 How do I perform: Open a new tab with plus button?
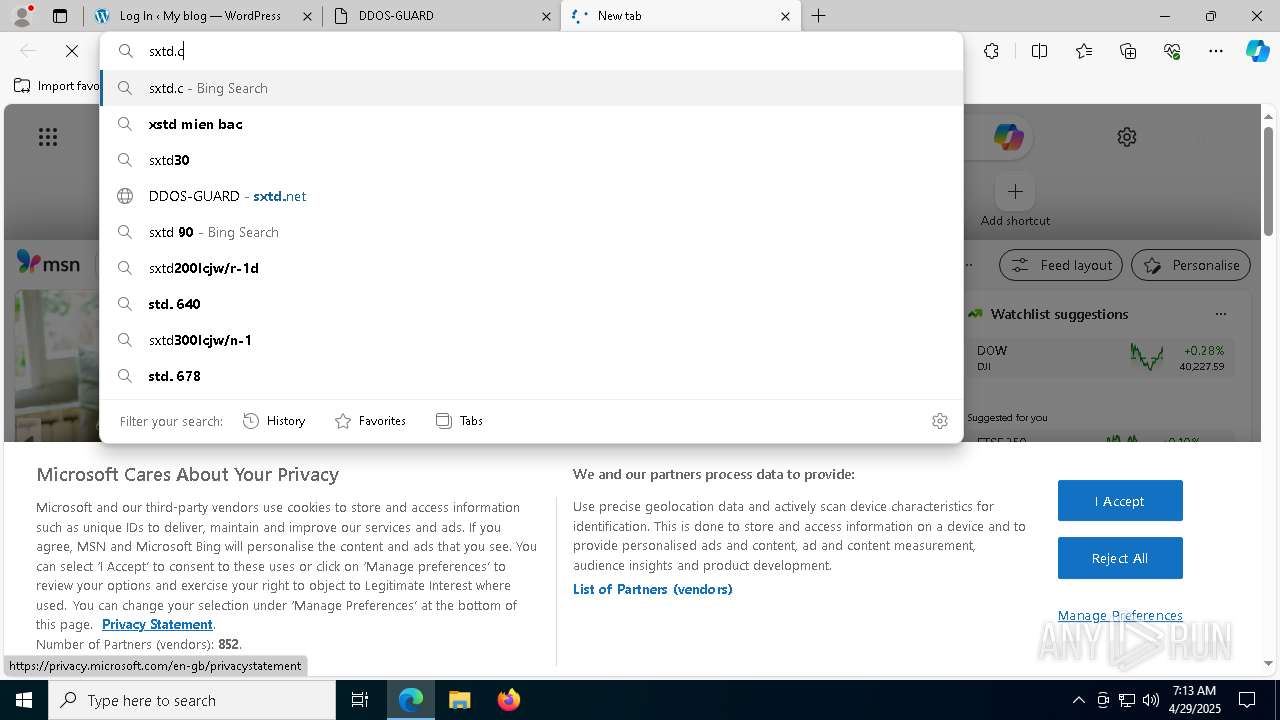pyautogui.click(x=818, y=16)
